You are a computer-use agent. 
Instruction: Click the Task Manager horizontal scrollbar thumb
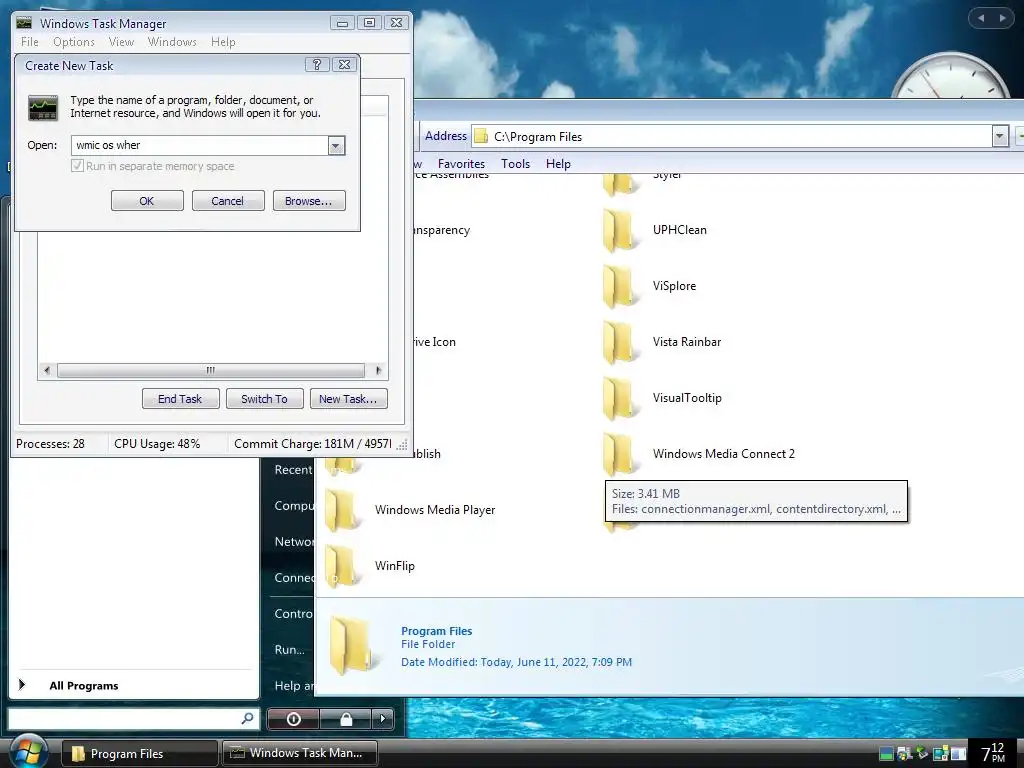(210, 370)
